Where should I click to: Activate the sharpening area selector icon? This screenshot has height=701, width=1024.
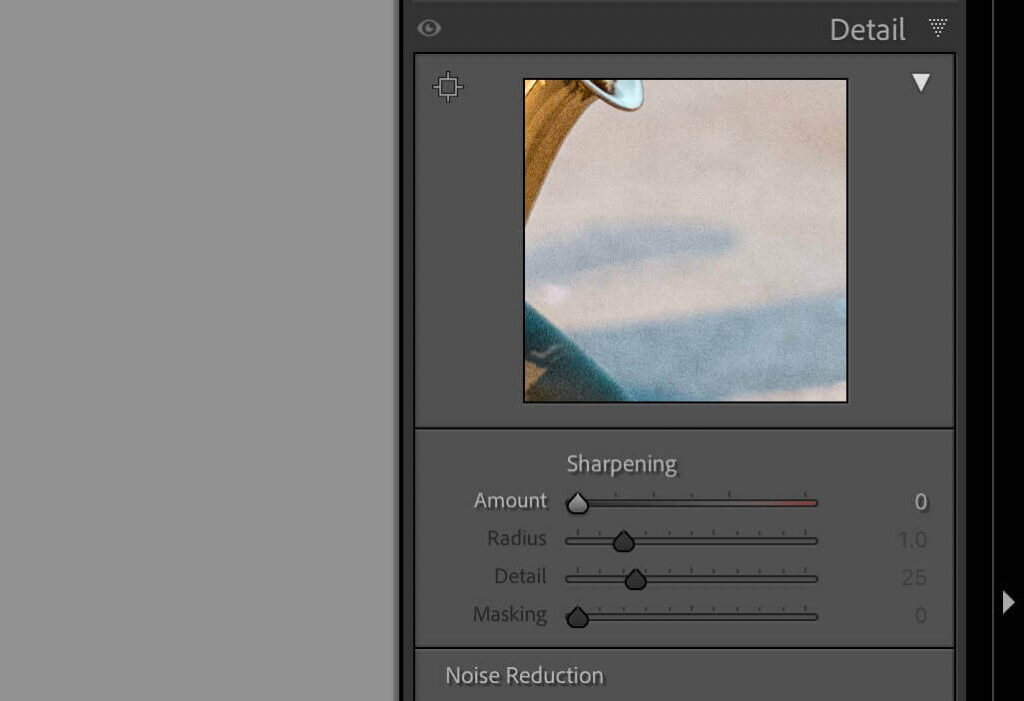point(447,86)
